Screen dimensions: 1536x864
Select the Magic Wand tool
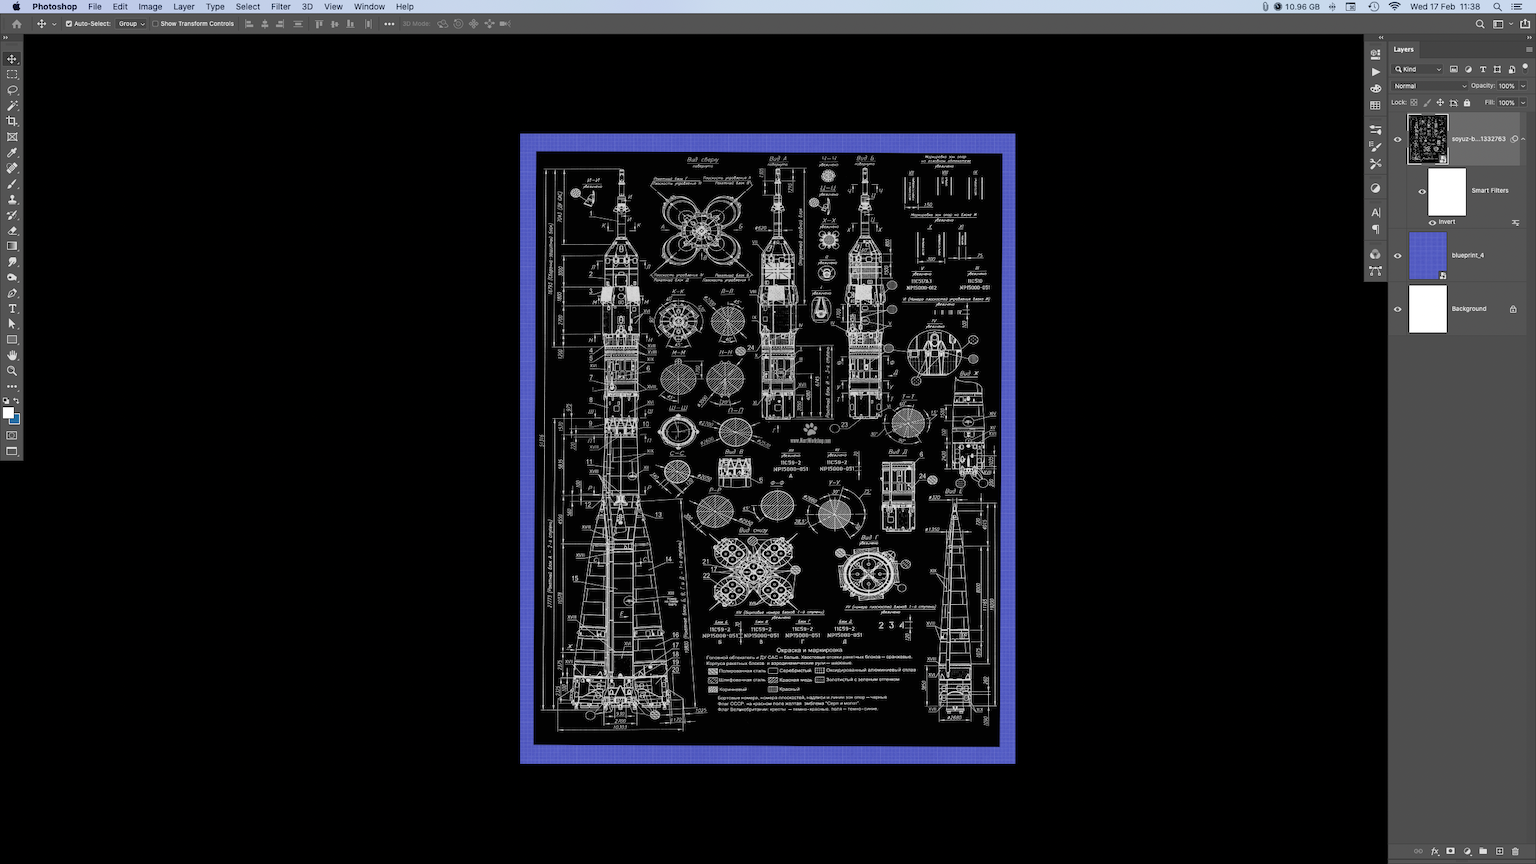[x=12, y=106]
